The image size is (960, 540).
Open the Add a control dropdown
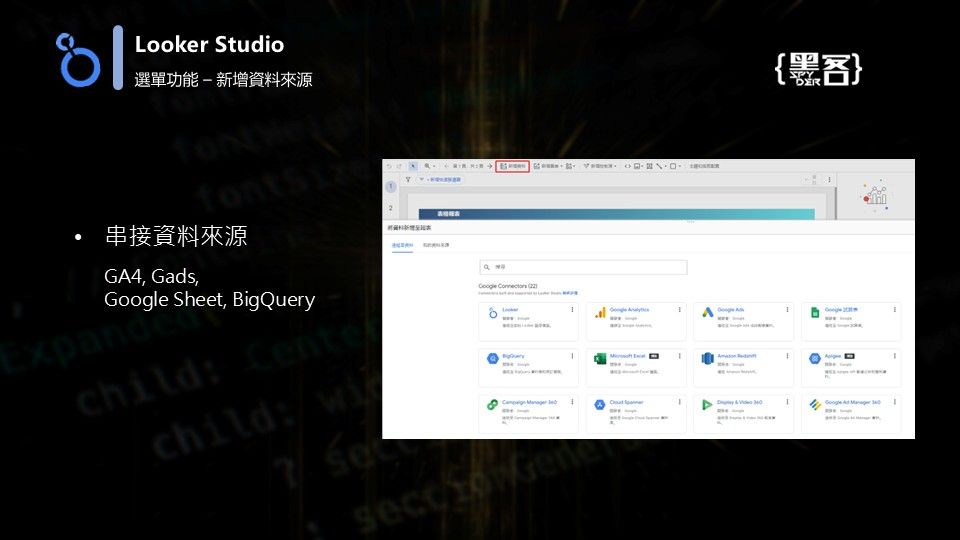click(600, 166)
